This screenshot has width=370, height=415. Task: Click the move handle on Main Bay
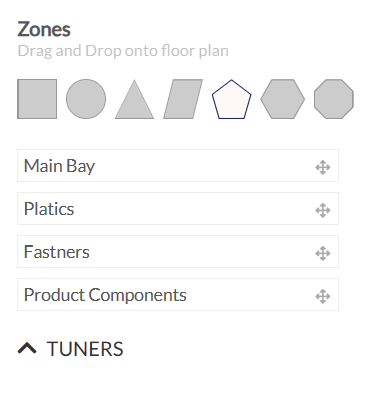pyautogui.click(x=323, y=167)
